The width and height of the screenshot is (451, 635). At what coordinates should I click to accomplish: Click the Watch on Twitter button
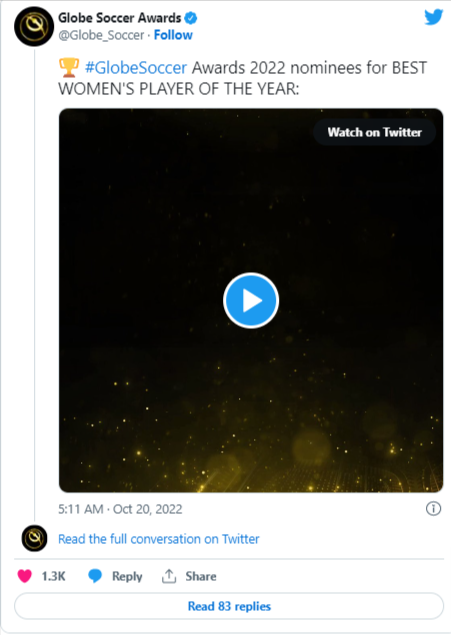374,132
